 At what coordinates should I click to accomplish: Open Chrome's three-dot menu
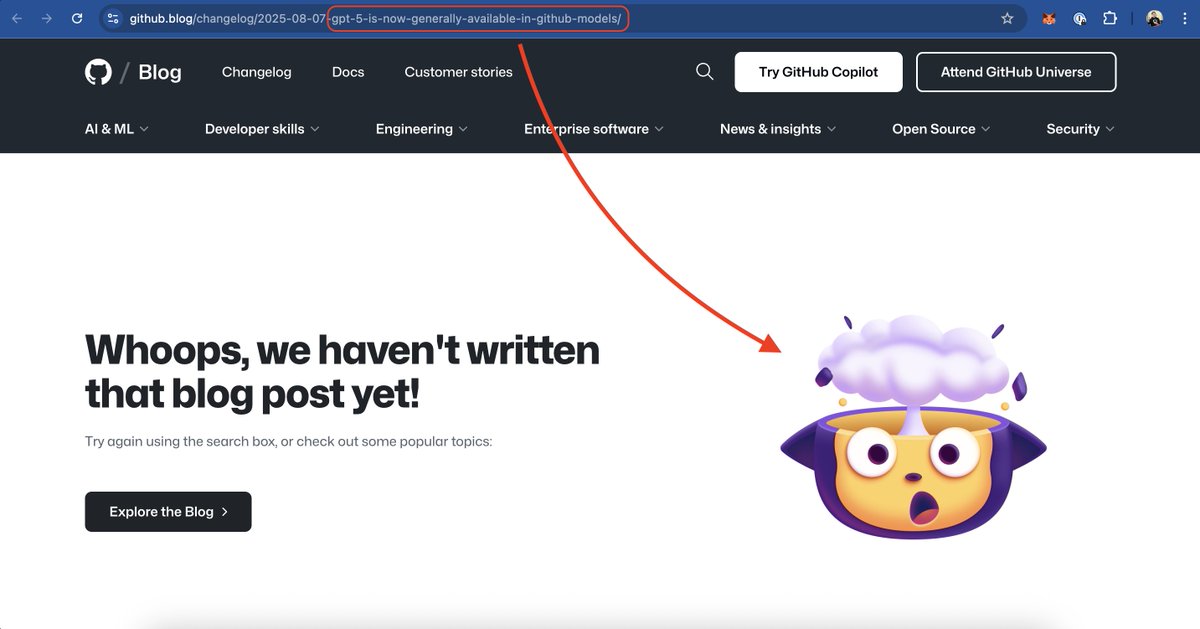pos(1184,18)
